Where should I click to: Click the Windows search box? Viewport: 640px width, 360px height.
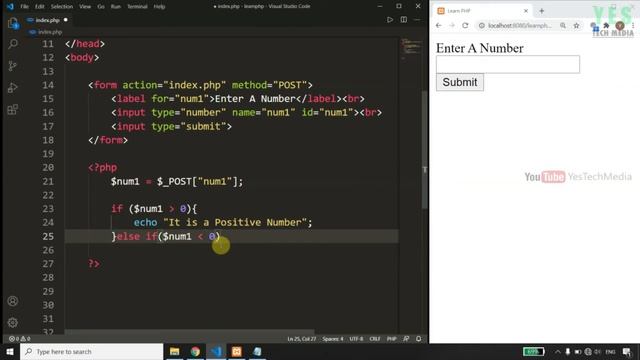pyautogui.click(x=91, y=351)
